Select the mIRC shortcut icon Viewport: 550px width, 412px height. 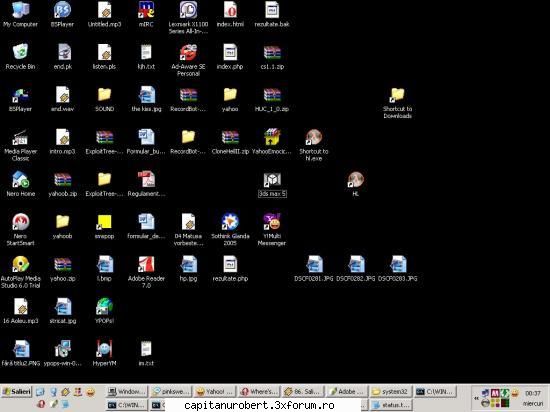coord(146,10)
